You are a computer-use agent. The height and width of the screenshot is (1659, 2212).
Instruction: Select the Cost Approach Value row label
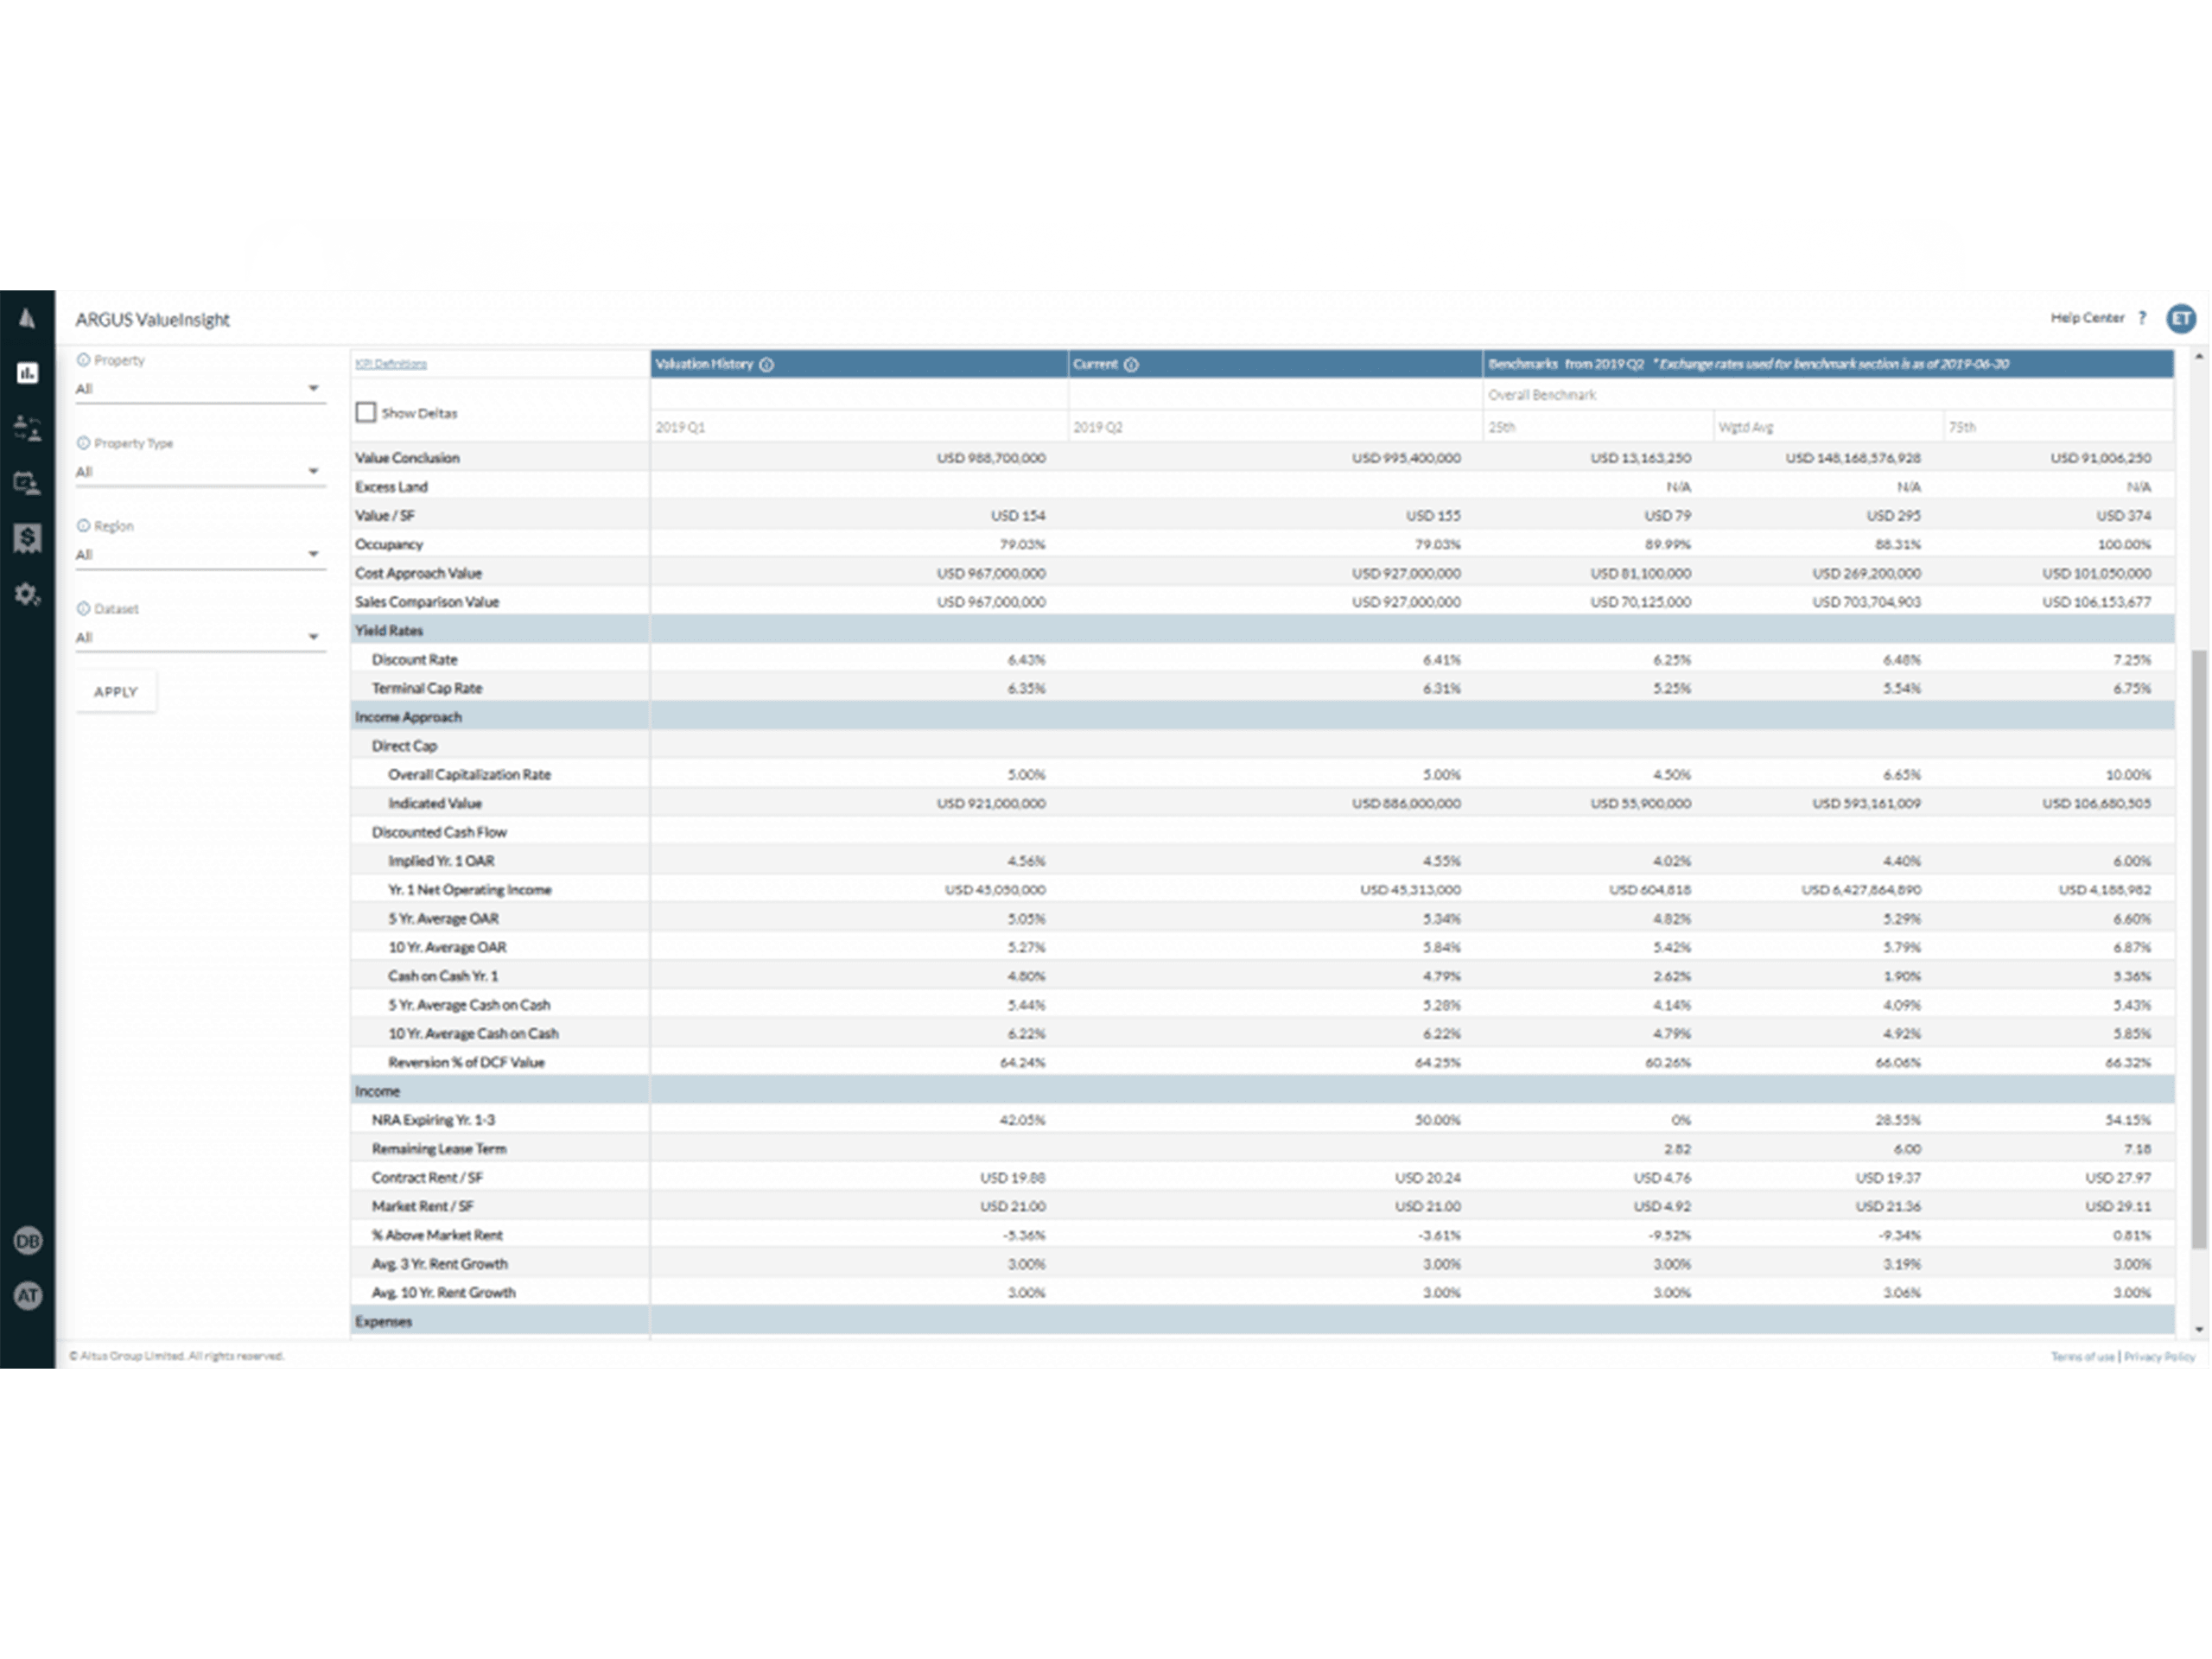pyautogui.click(x=418, y=574)
